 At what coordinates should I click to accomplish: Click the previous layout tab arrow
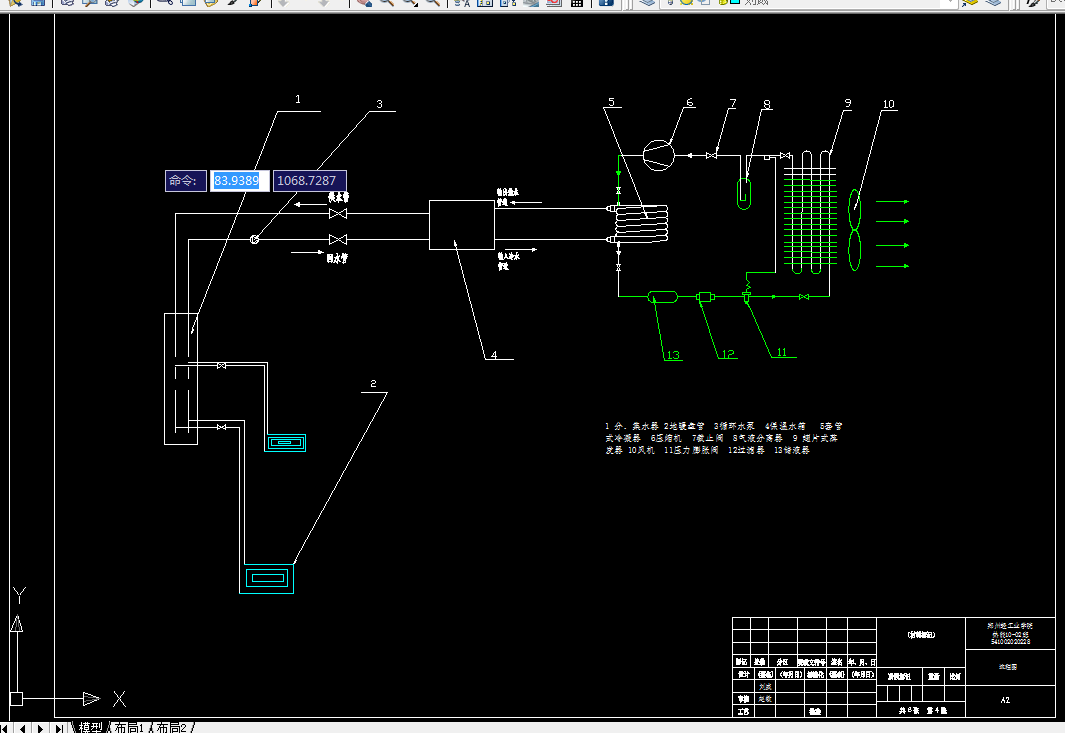coord(22,728)
